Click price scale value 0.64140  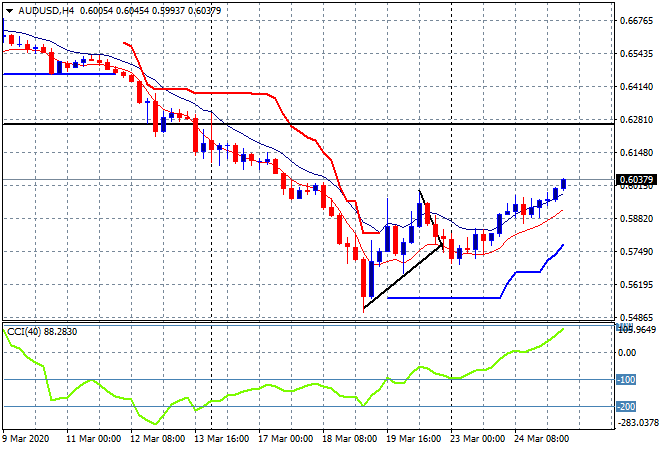(636, 87)
